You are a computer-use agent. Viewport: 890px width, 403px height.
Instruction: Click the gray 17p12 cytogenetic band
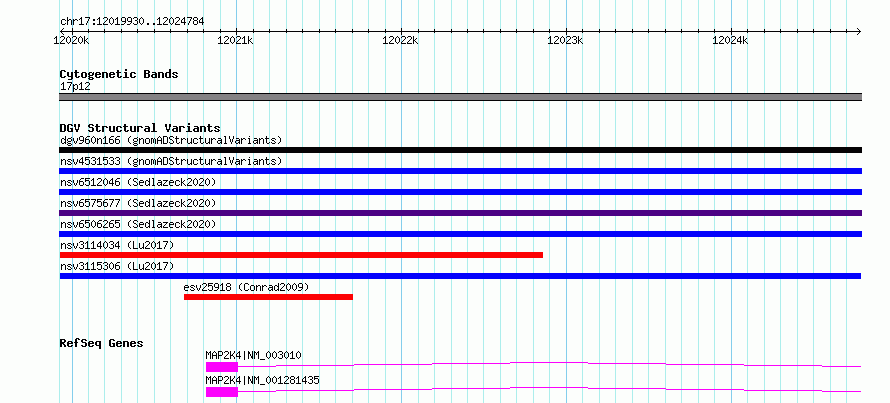(x=460, y=97)
